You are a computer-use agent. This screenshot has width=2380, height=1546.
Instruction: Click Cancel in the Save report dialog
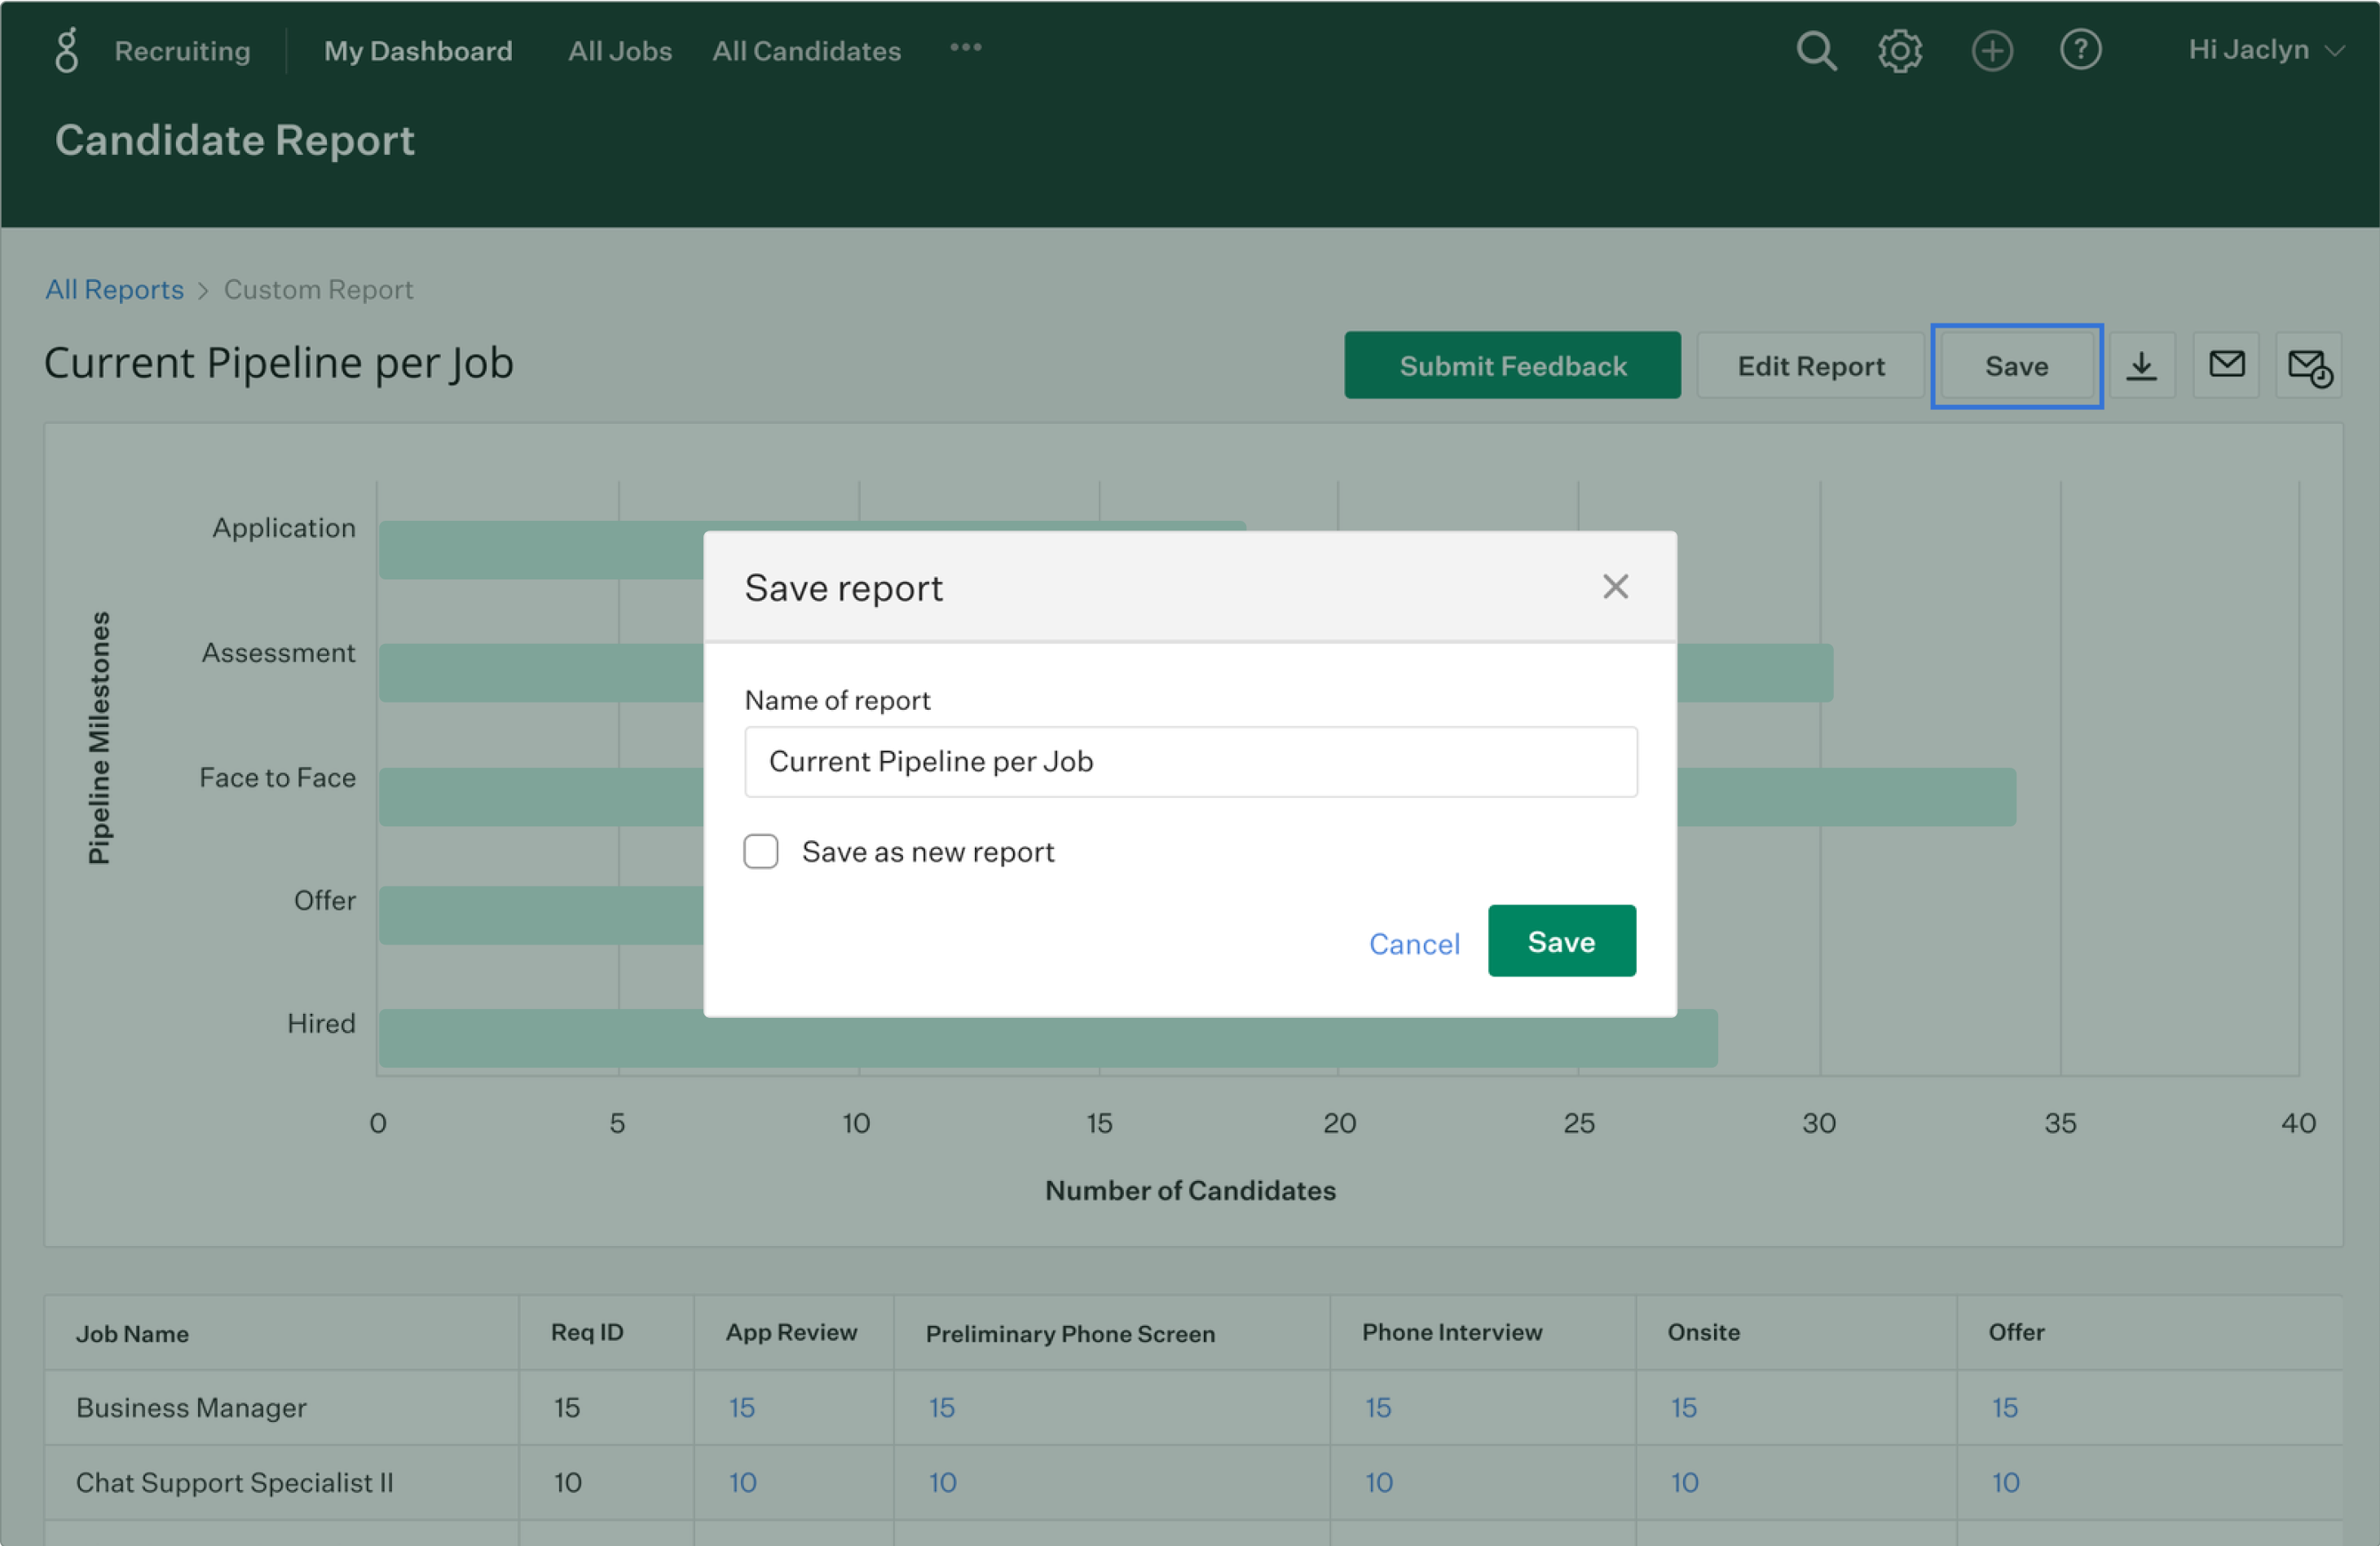[x=1414, y=943]
